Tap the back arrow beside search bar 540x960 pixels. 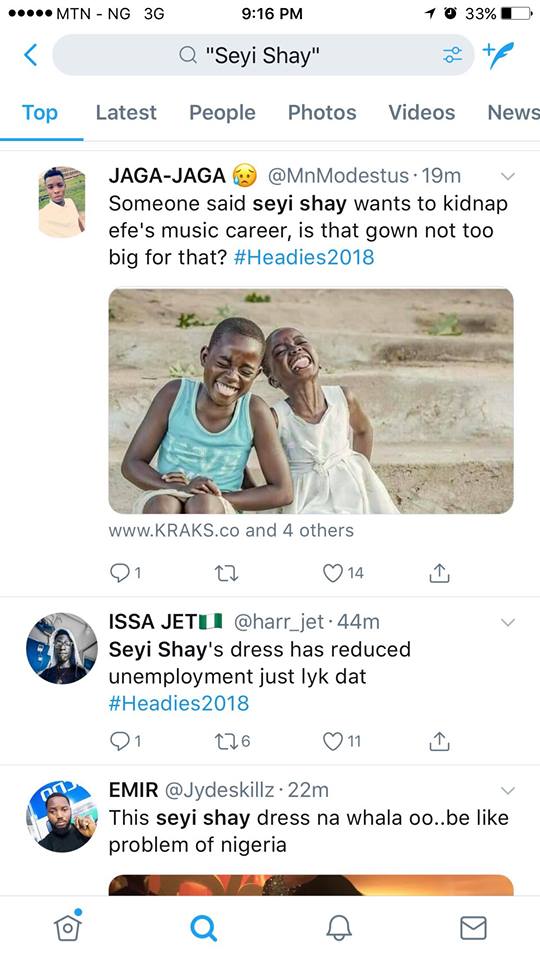click(31, 55)
